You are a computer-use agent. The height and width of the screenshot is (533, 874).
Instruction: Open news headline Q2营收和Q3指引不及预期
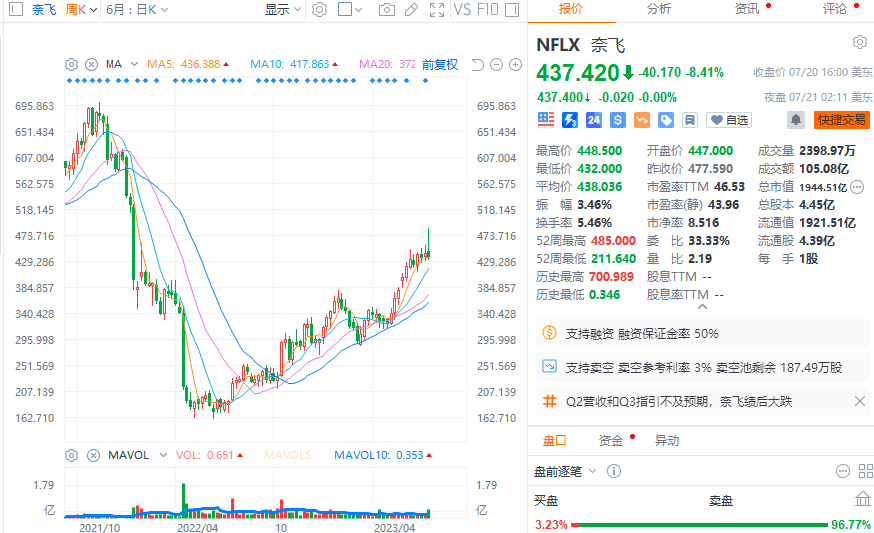pyautogui.click(x=678, y=401)
